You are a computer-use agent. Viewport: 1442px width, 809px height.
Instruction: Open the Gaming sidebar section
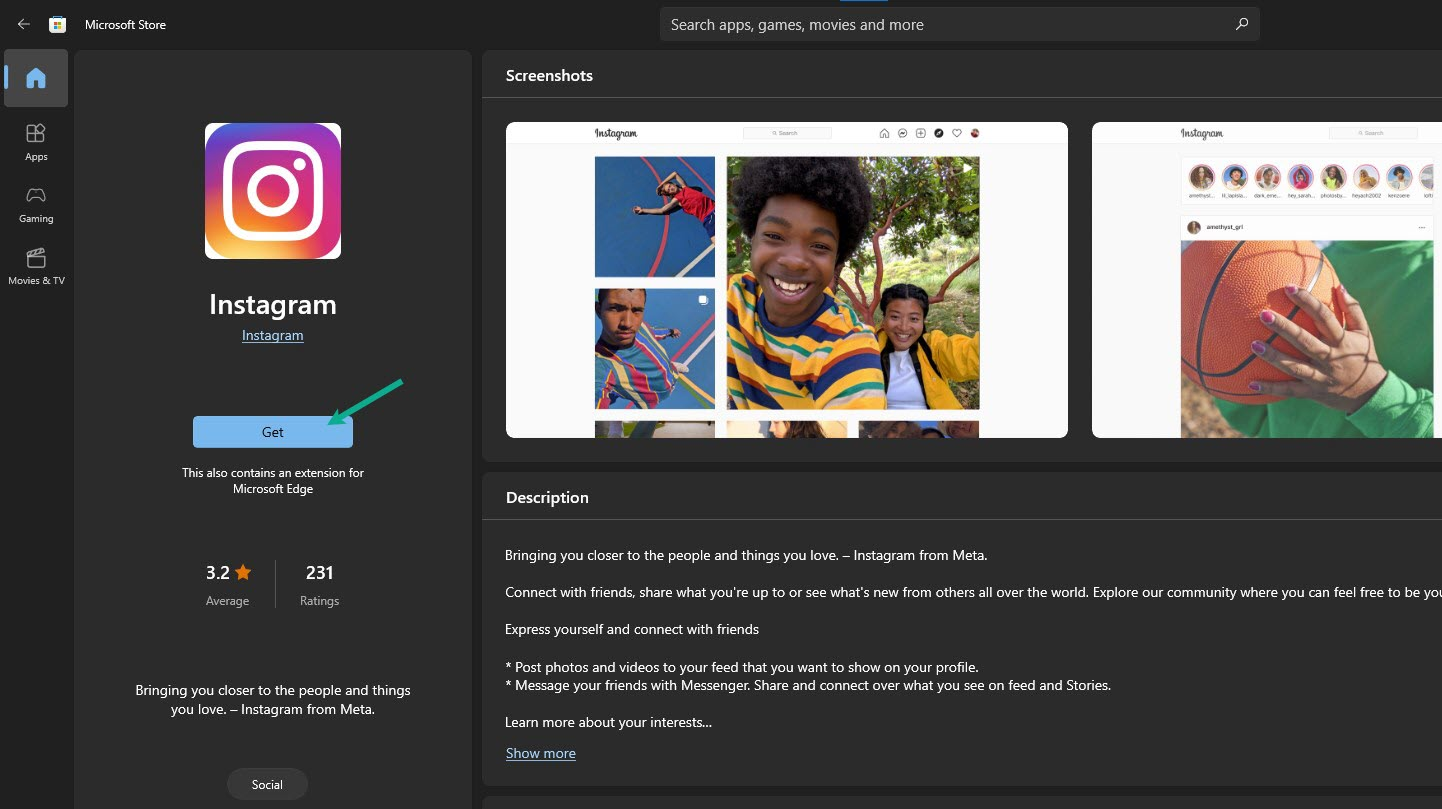click(x=36, y=204)
